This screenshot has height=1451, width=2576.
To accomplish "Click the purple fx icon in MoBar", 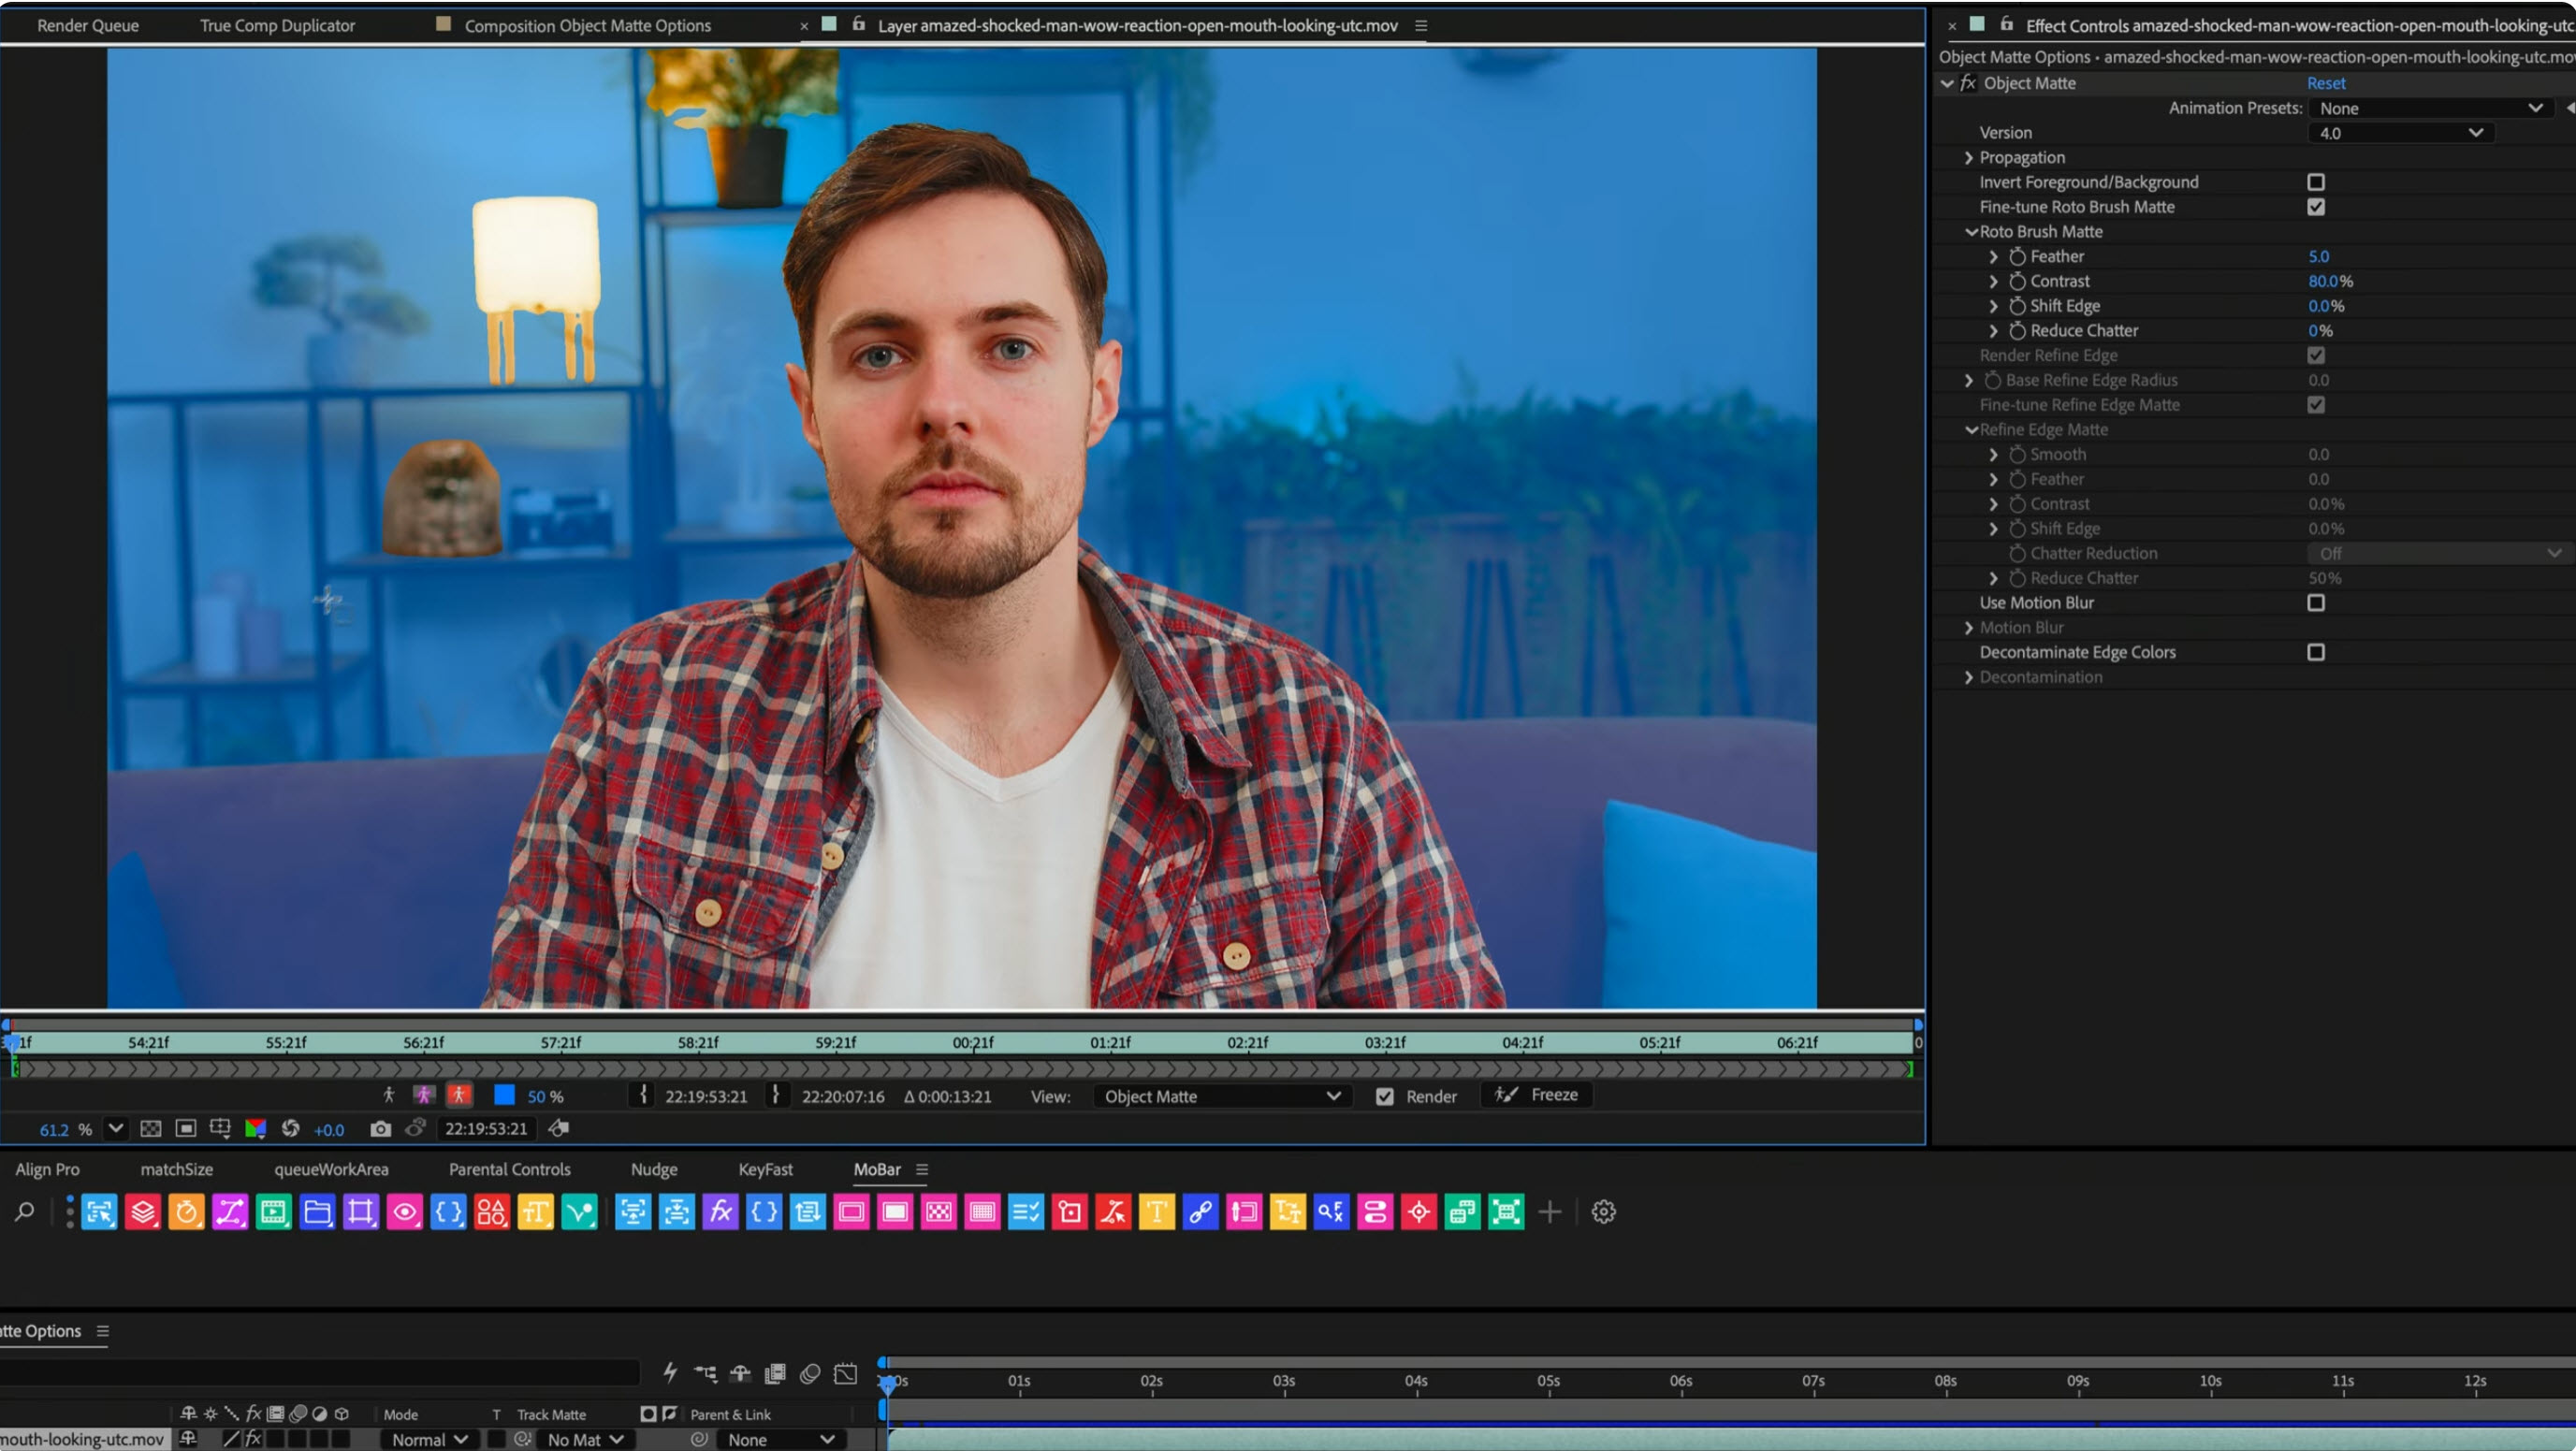I will click(720, 1212).
